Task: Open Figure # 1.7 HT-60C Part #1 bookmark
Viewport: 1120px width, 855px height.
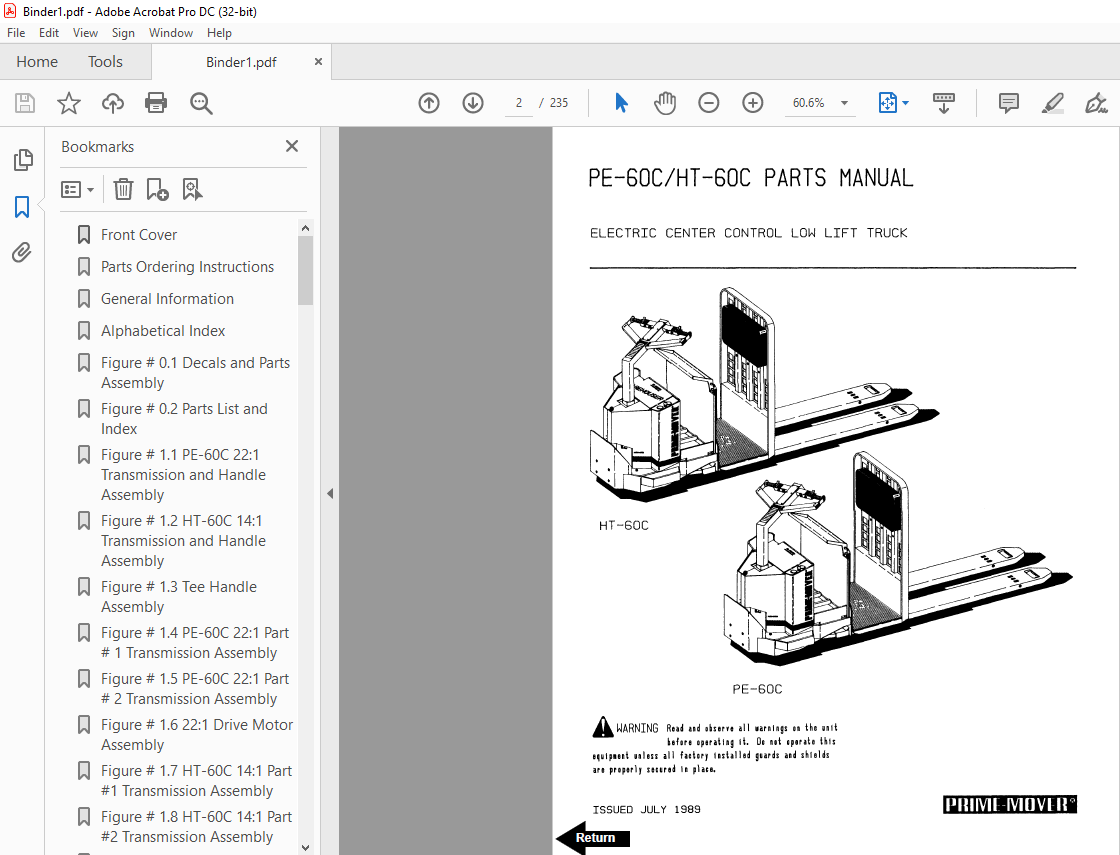Action: [x=196, y=781]
